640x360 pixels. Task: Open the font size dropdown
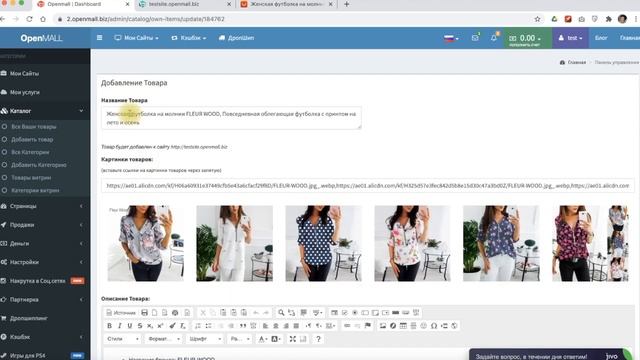pyautogui.click(x=240, y=339)
